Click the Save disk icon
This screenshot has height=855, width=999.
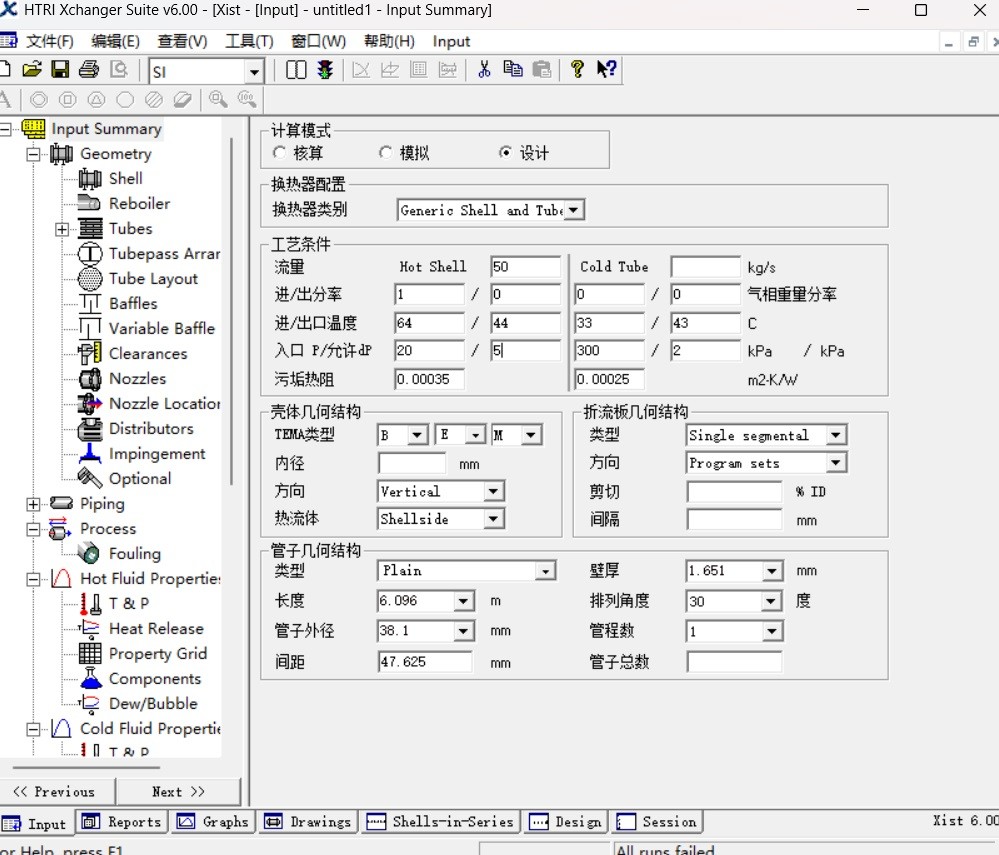[60, 69]
